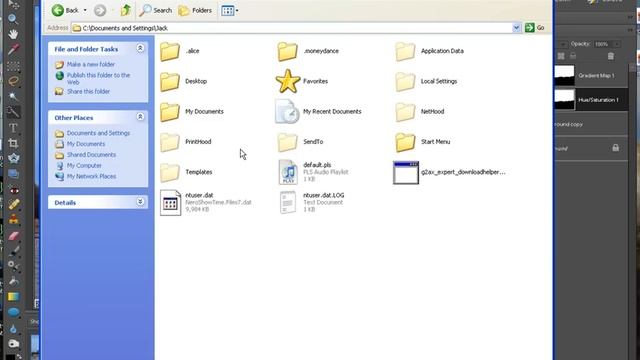Select the Horizontal Type tool
Screen dimensions: 640x360
(13, 128)
